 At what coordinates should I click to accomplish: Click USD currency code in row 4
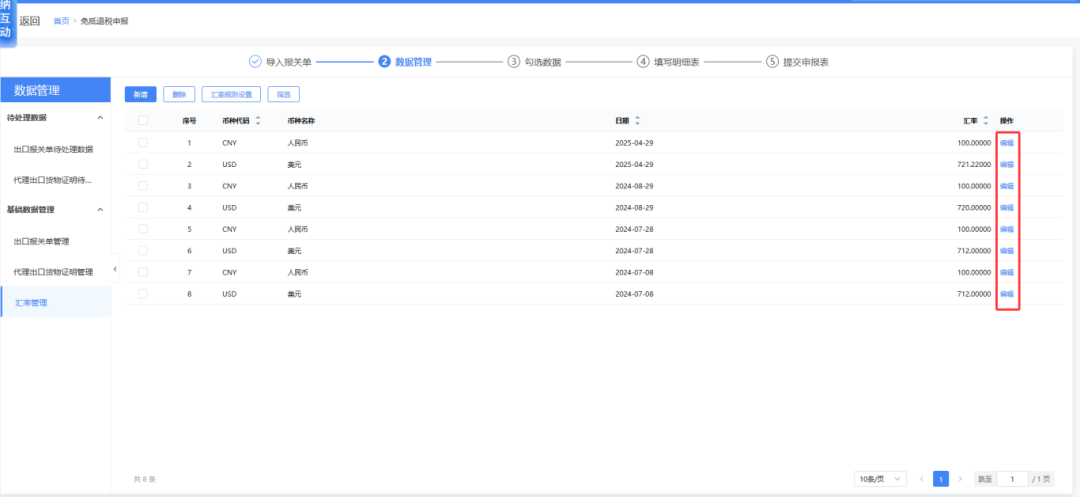point(229,207)
